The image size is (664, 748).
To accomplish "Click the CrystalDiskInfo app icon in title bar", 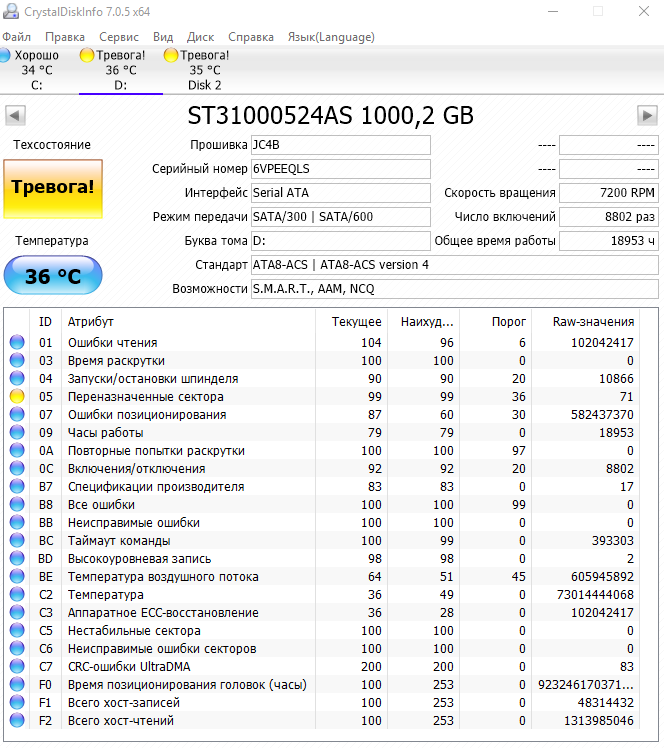I will 10,11.
